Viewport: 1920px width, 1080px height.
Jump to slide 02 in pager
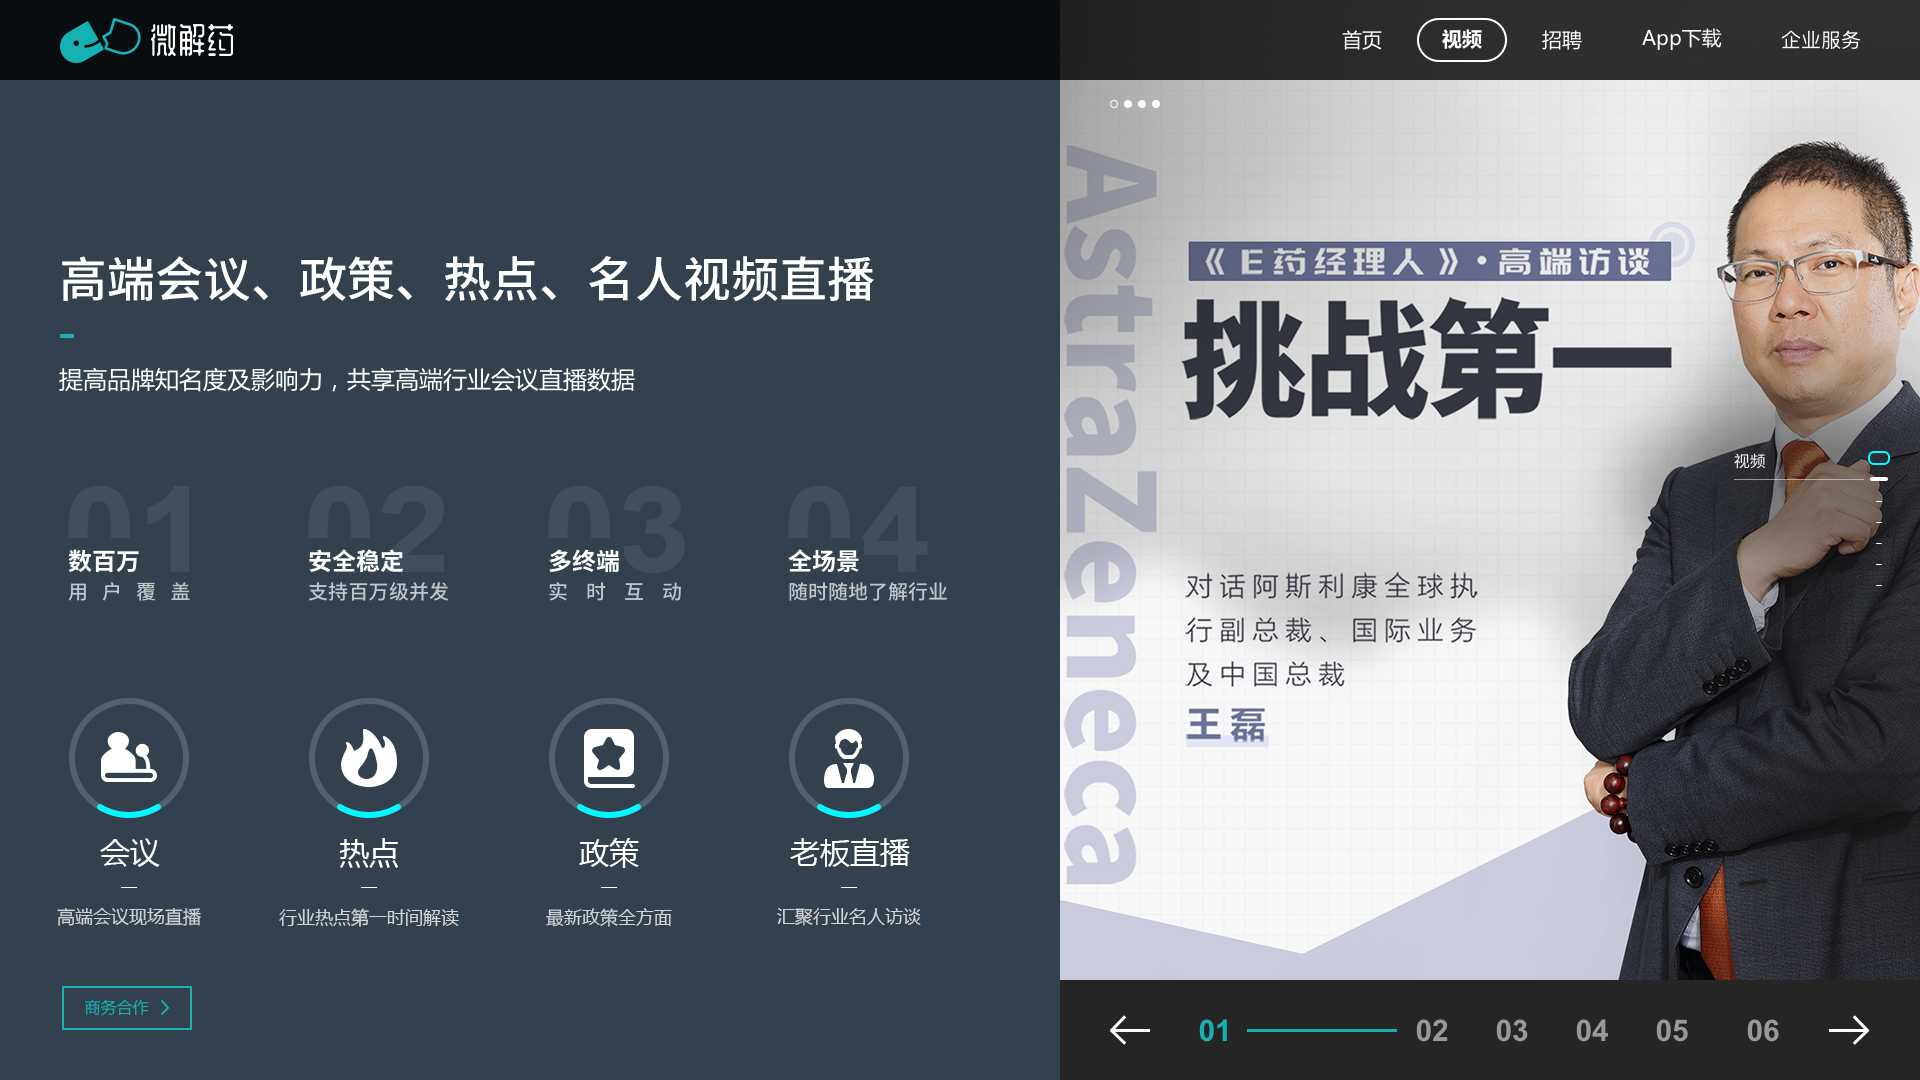(1431, 1031)
